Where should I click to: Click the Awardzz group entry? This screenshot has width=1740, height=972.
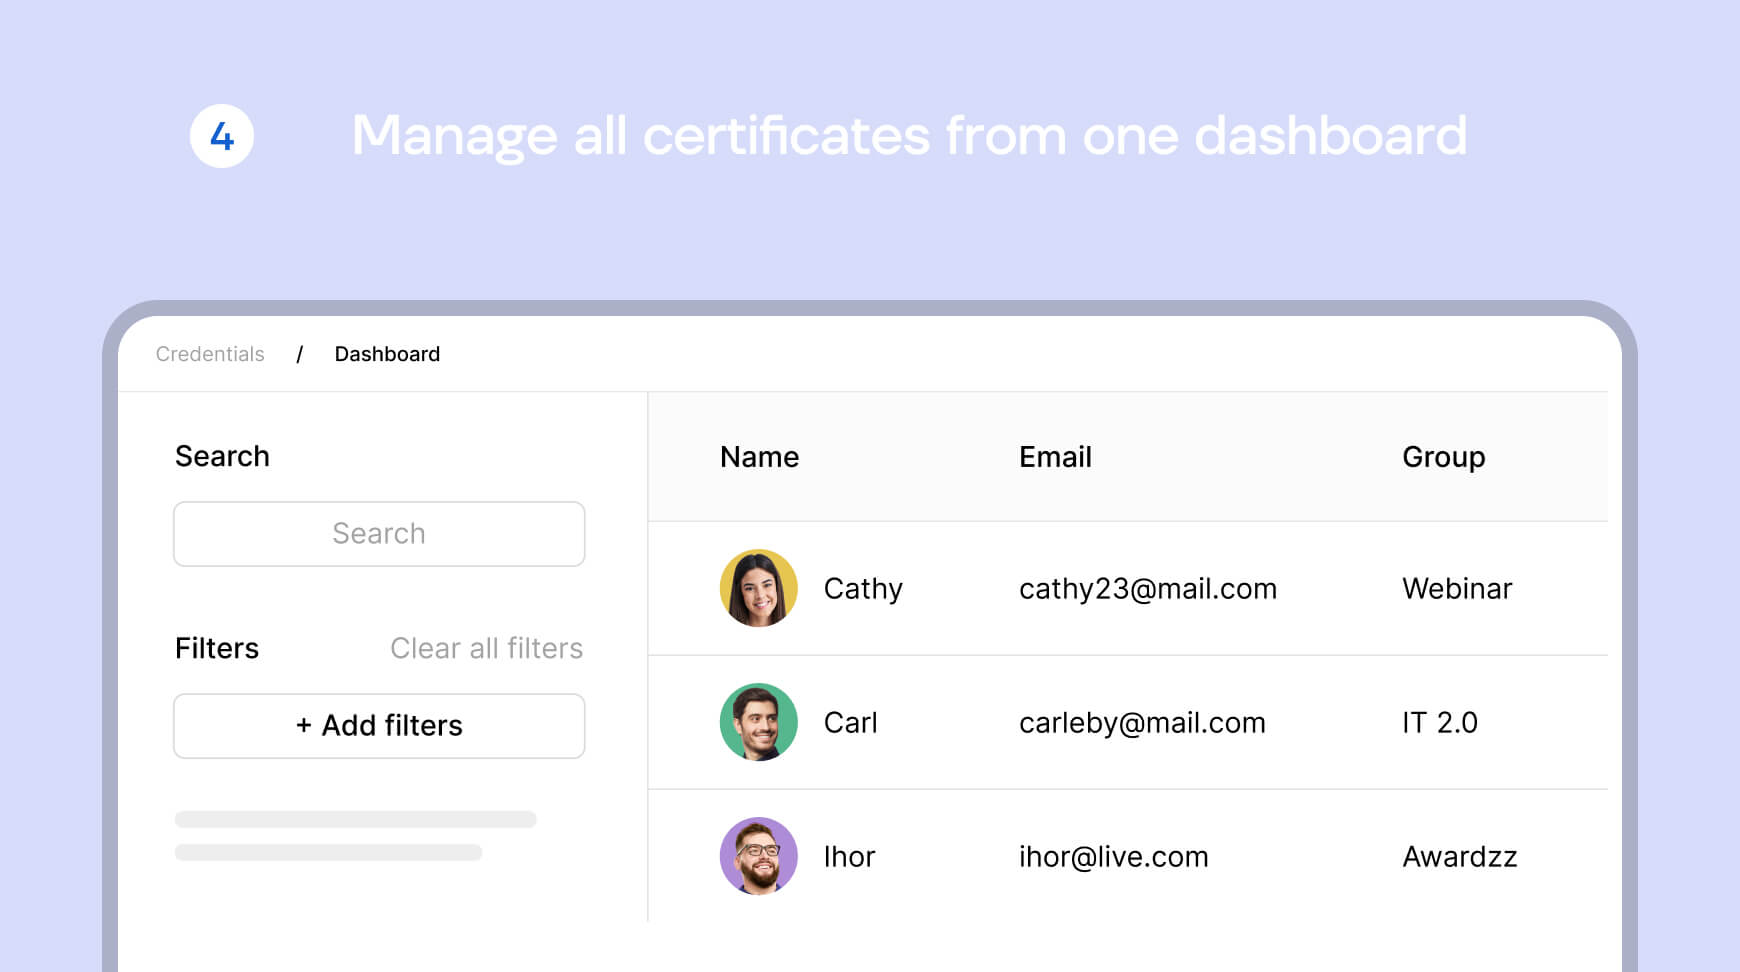point(1460,857)
